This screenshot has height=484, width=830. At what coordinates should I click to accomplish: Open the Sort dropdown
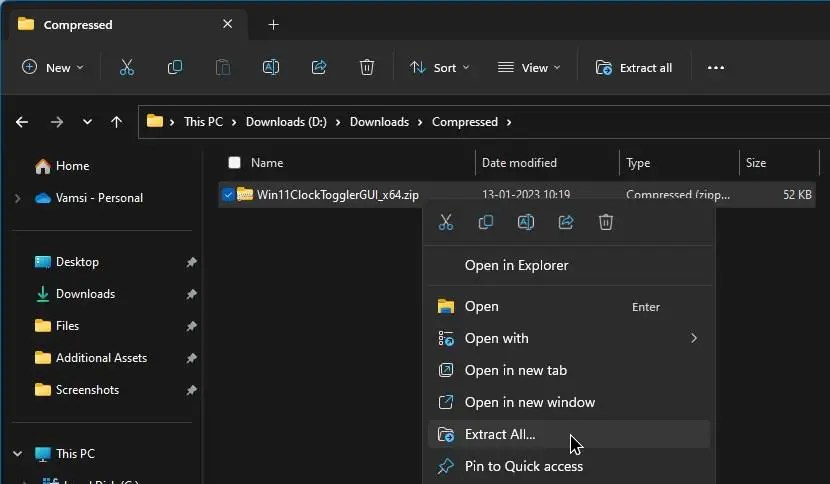pos(439,68)
